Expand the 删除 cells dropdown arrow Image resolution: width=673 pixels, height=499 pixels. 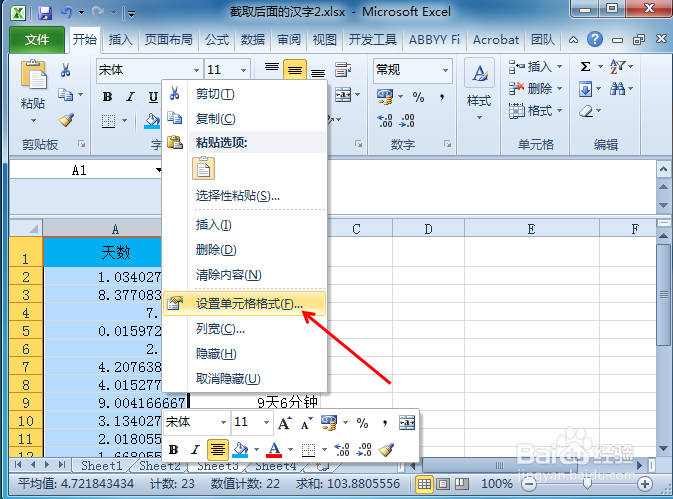pyautogui.click(x=559, y=89)
